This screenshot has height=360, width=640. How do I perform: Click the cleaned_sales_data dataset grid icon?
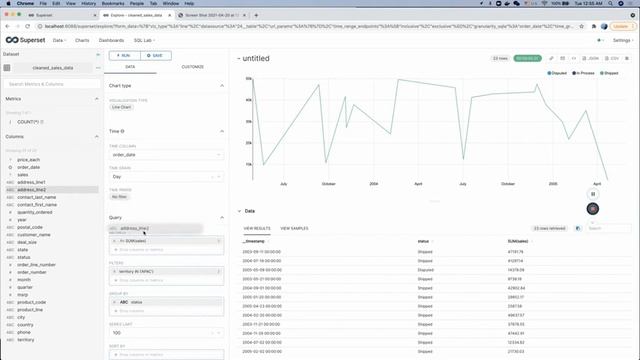pyautogui.click(x=7, y=68)
